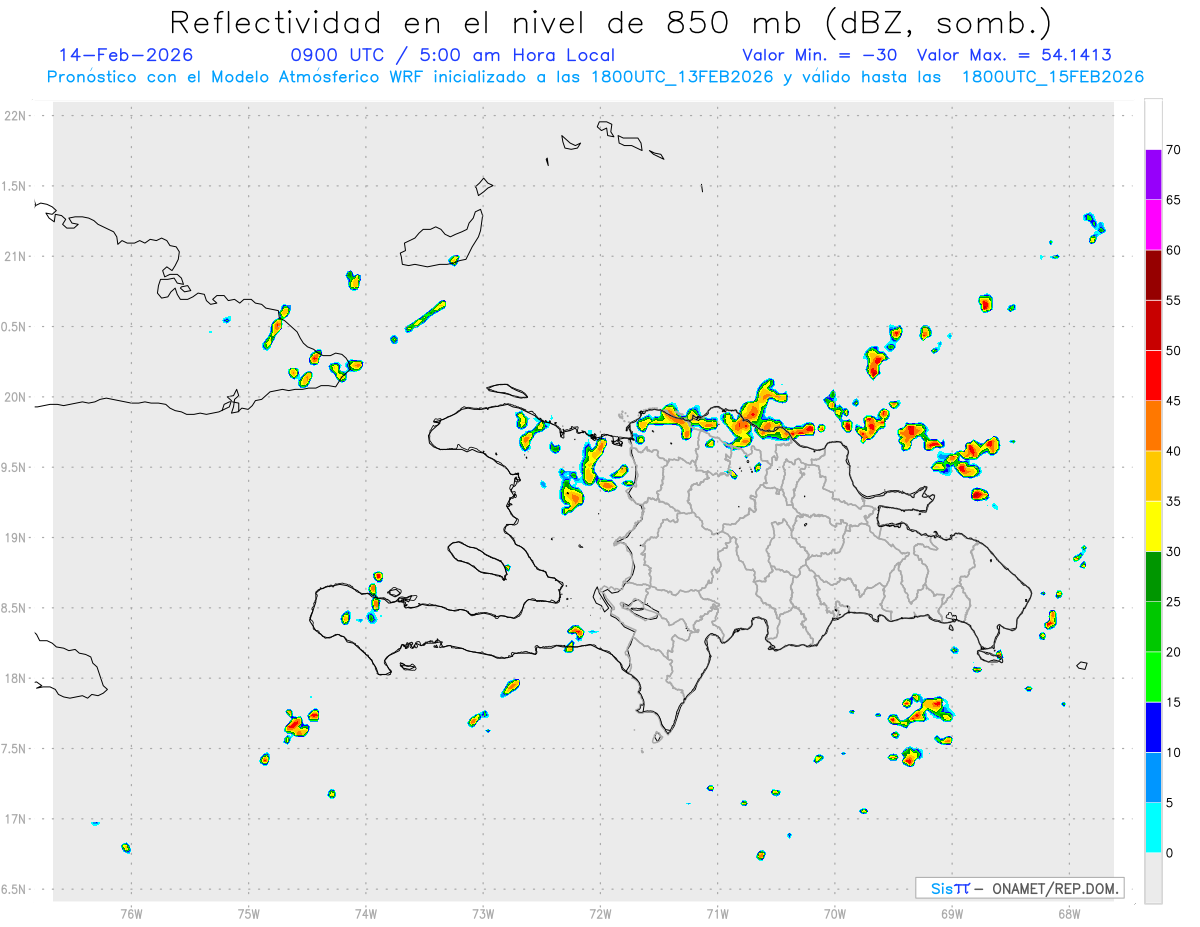Select the '73W' longitude axis label

click(x=483, y=913)
